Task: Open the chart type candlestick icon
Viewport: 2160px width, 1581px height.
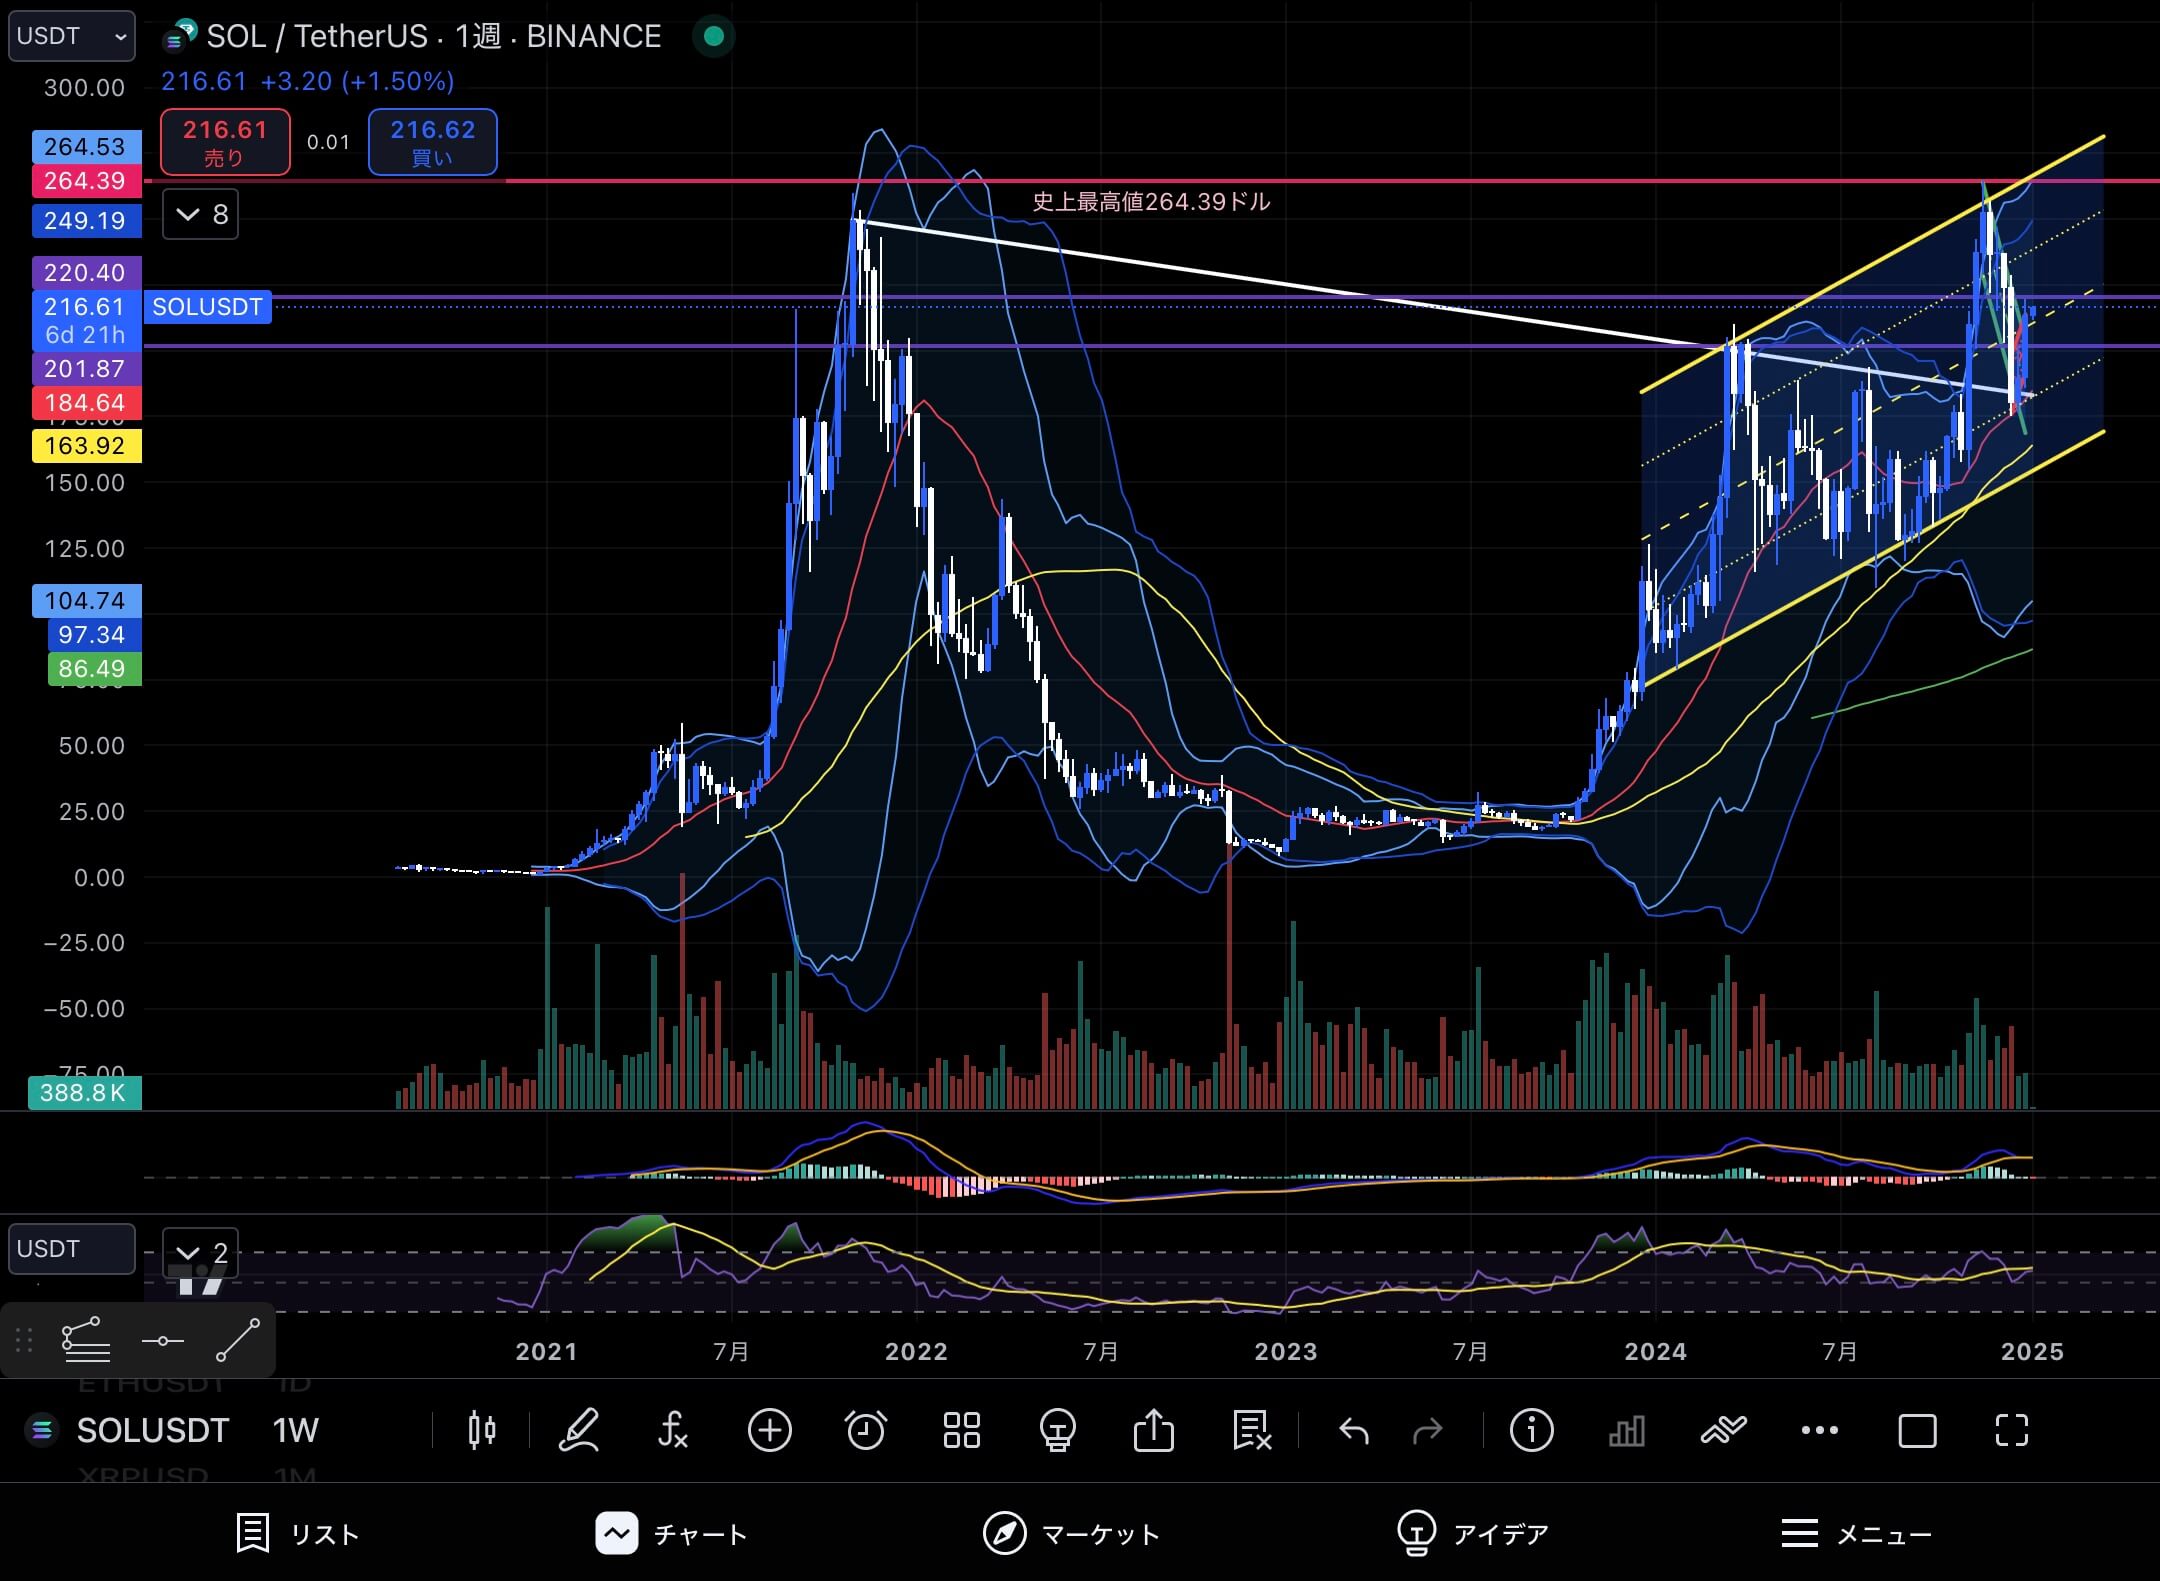Action: [x=482, y=1430]
